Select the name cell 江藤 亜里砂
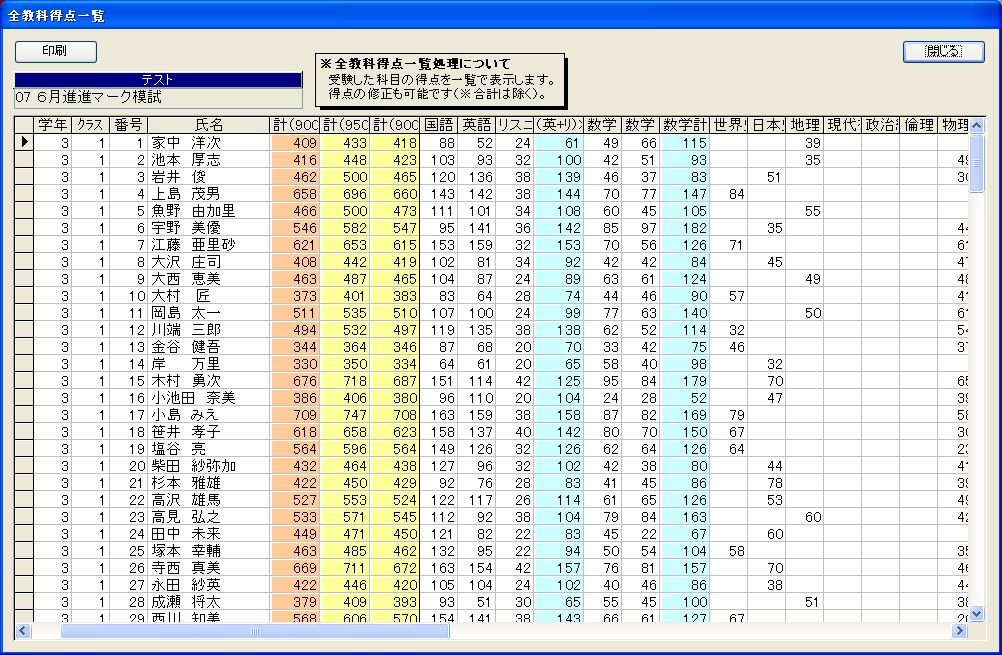 [x=208, y=245]
